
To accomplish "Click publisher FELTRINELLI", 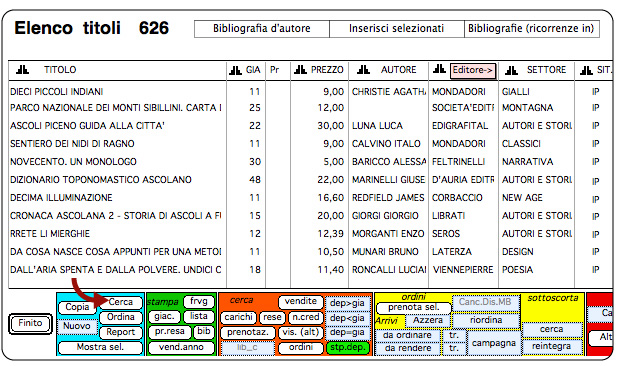I will [459, 162].
